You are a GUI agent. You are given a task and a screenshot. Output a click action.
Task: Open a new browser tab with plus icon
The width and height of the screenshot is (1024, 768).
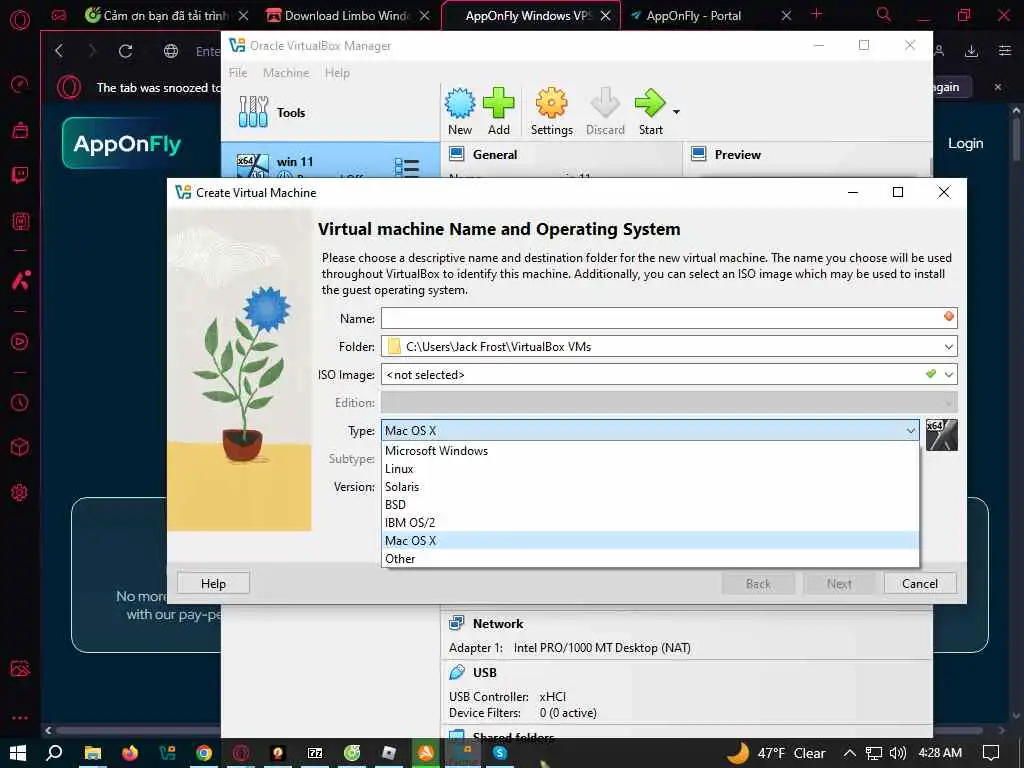[816, 14]
